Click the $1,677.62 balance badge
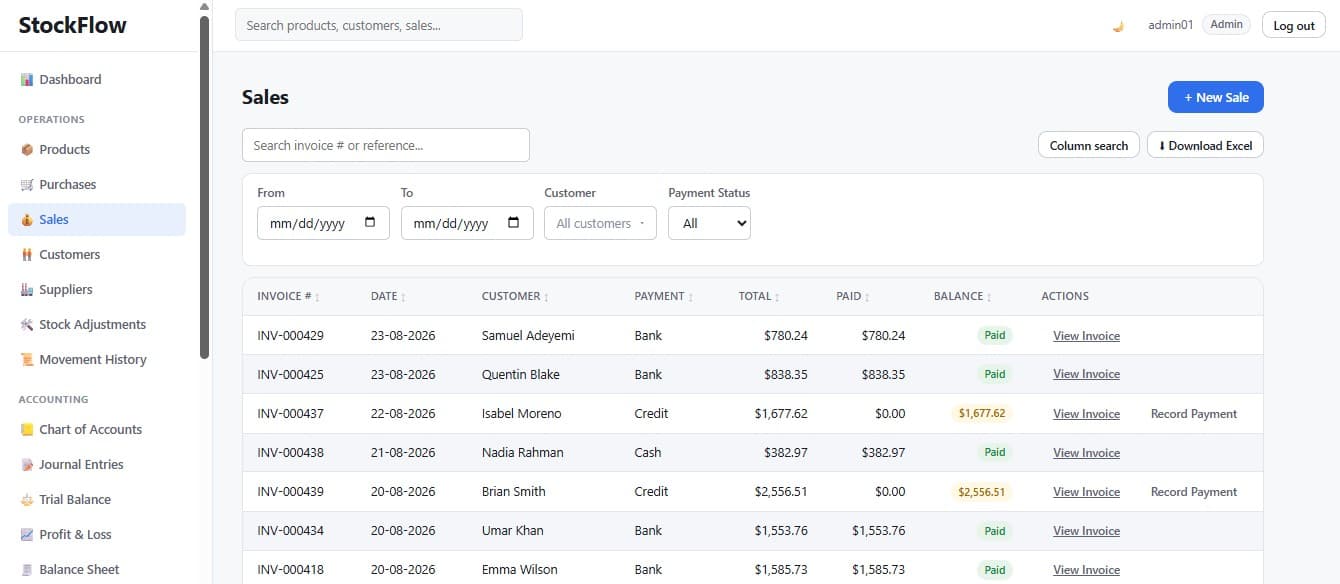The height and width of the screenshot is (584, 1340). [982, 414]
